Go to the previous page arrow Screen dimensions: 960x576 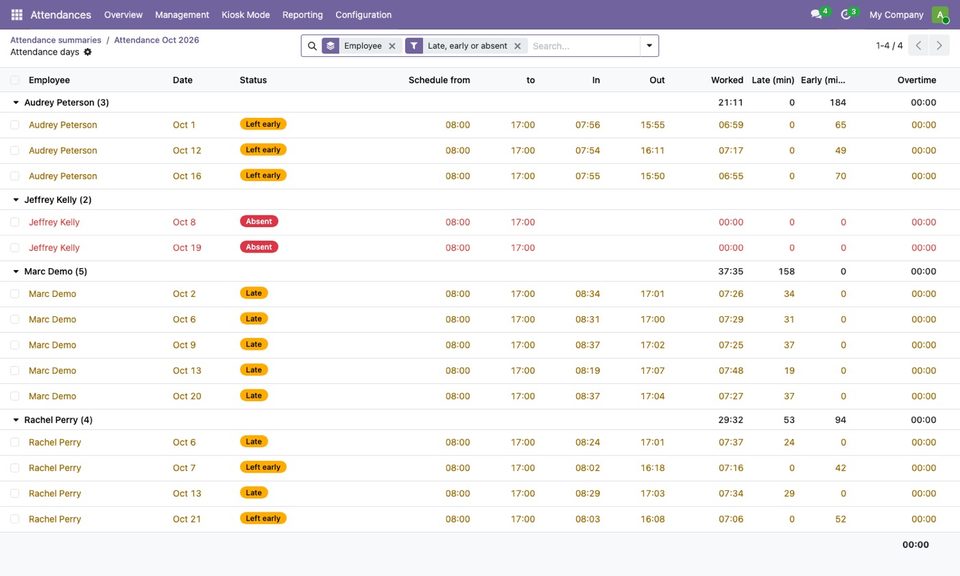(x=918, y=46)
